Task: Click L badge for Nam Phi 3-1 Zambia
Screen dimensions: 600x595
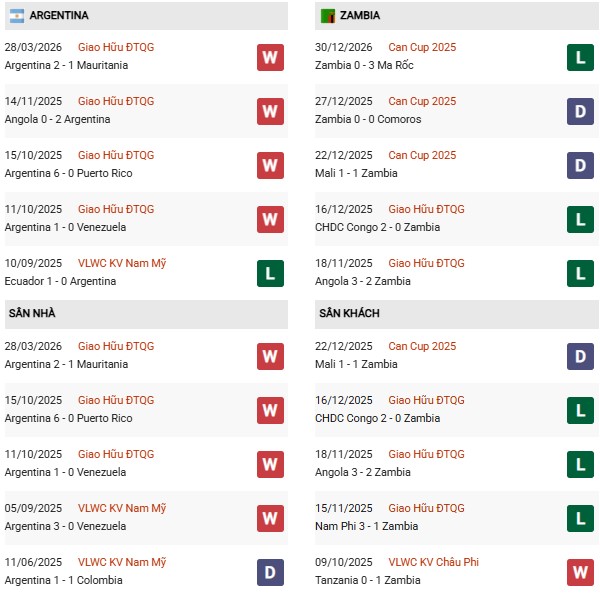Action: coord(580,518)
